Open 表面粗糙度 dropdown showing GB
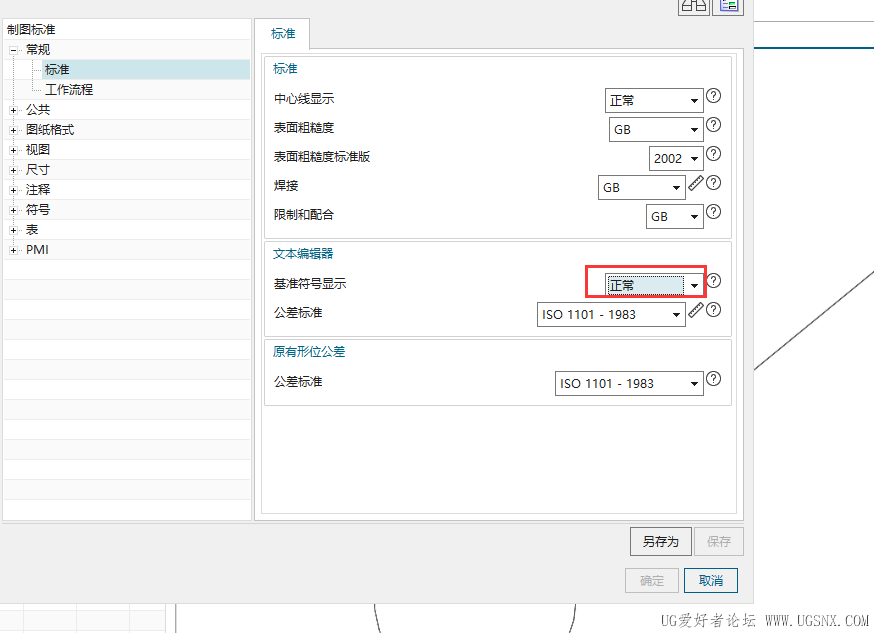This screenshot has height=633, width=874. [656, 129]
